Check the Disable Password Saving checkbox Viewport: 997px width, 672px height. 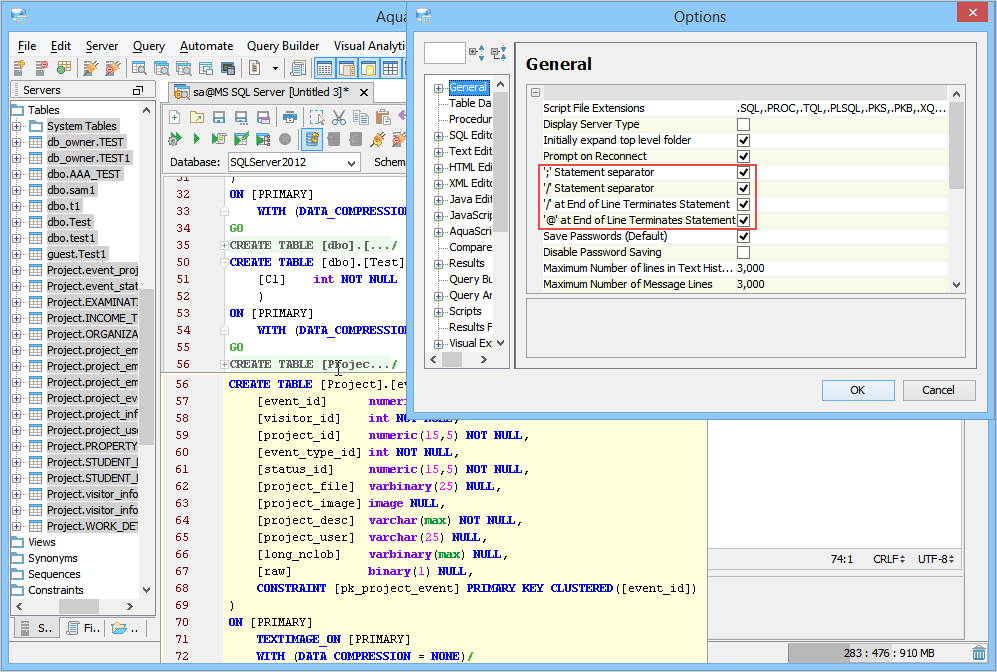click(x=743, y=252)
